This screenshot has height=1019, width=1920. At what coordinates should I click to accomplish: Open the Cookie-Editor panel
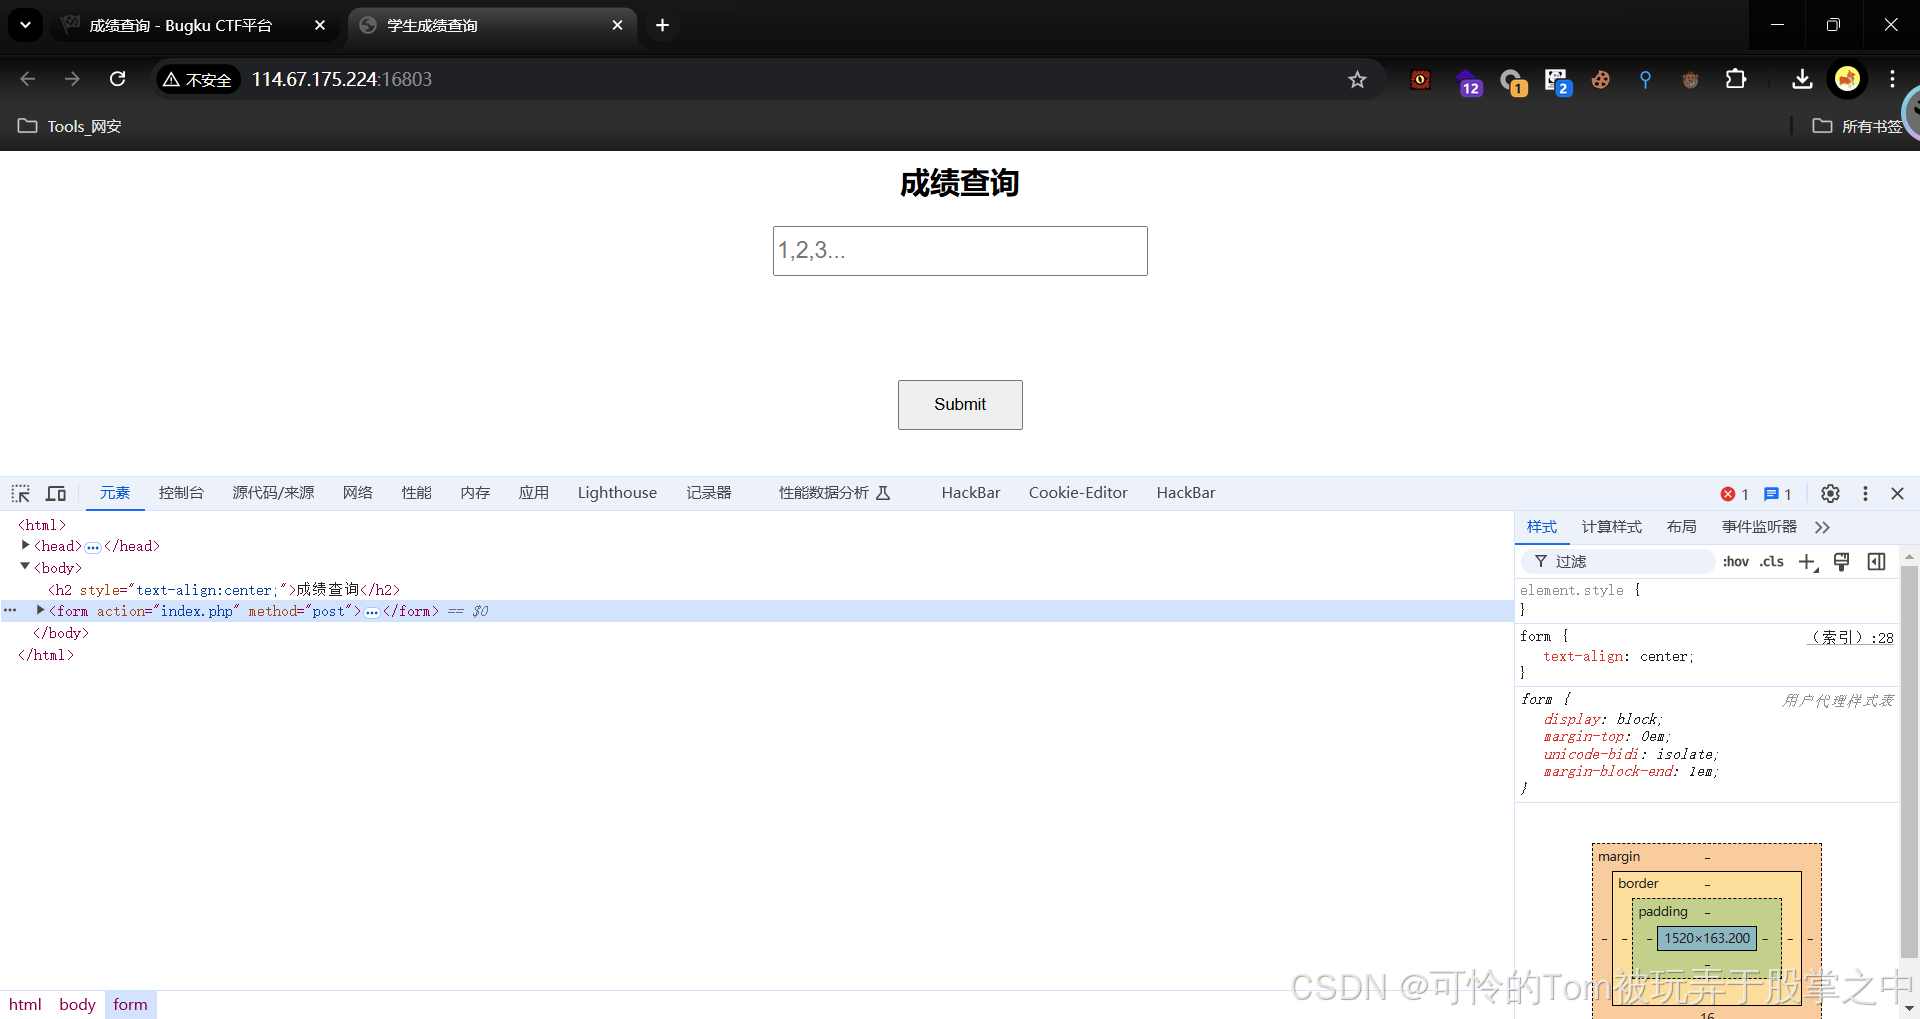coord(1077,492)
